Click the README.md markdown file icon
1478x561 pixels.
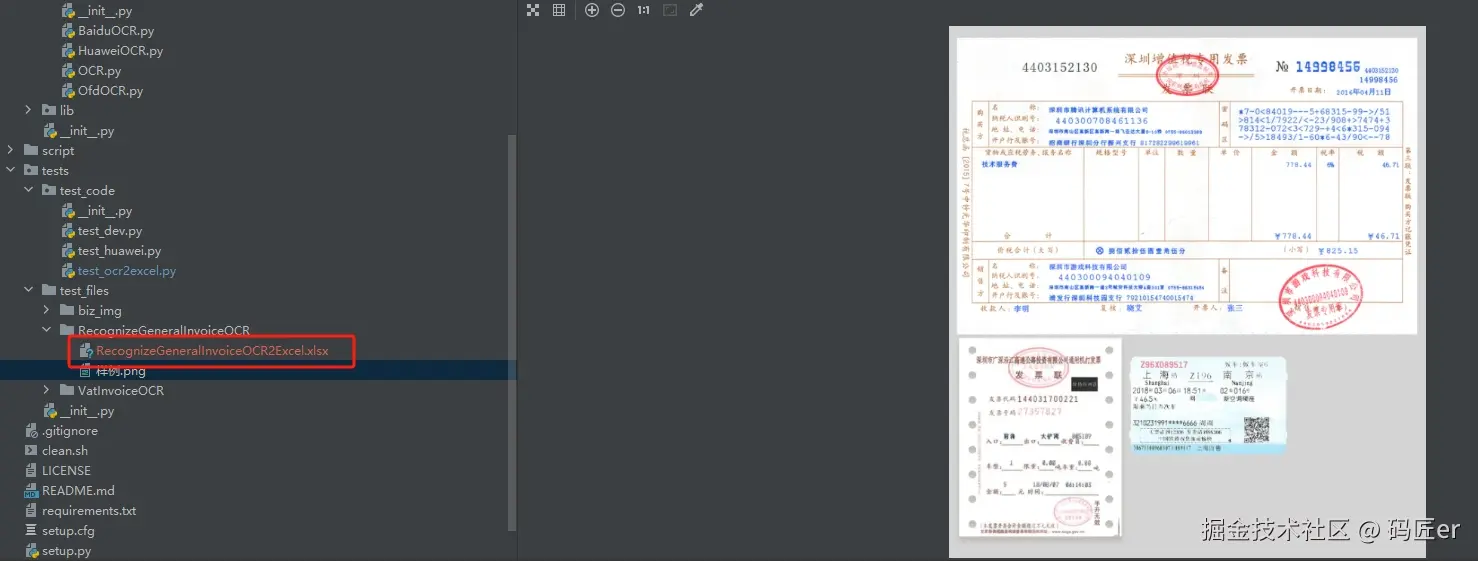[x=32, y=491]
